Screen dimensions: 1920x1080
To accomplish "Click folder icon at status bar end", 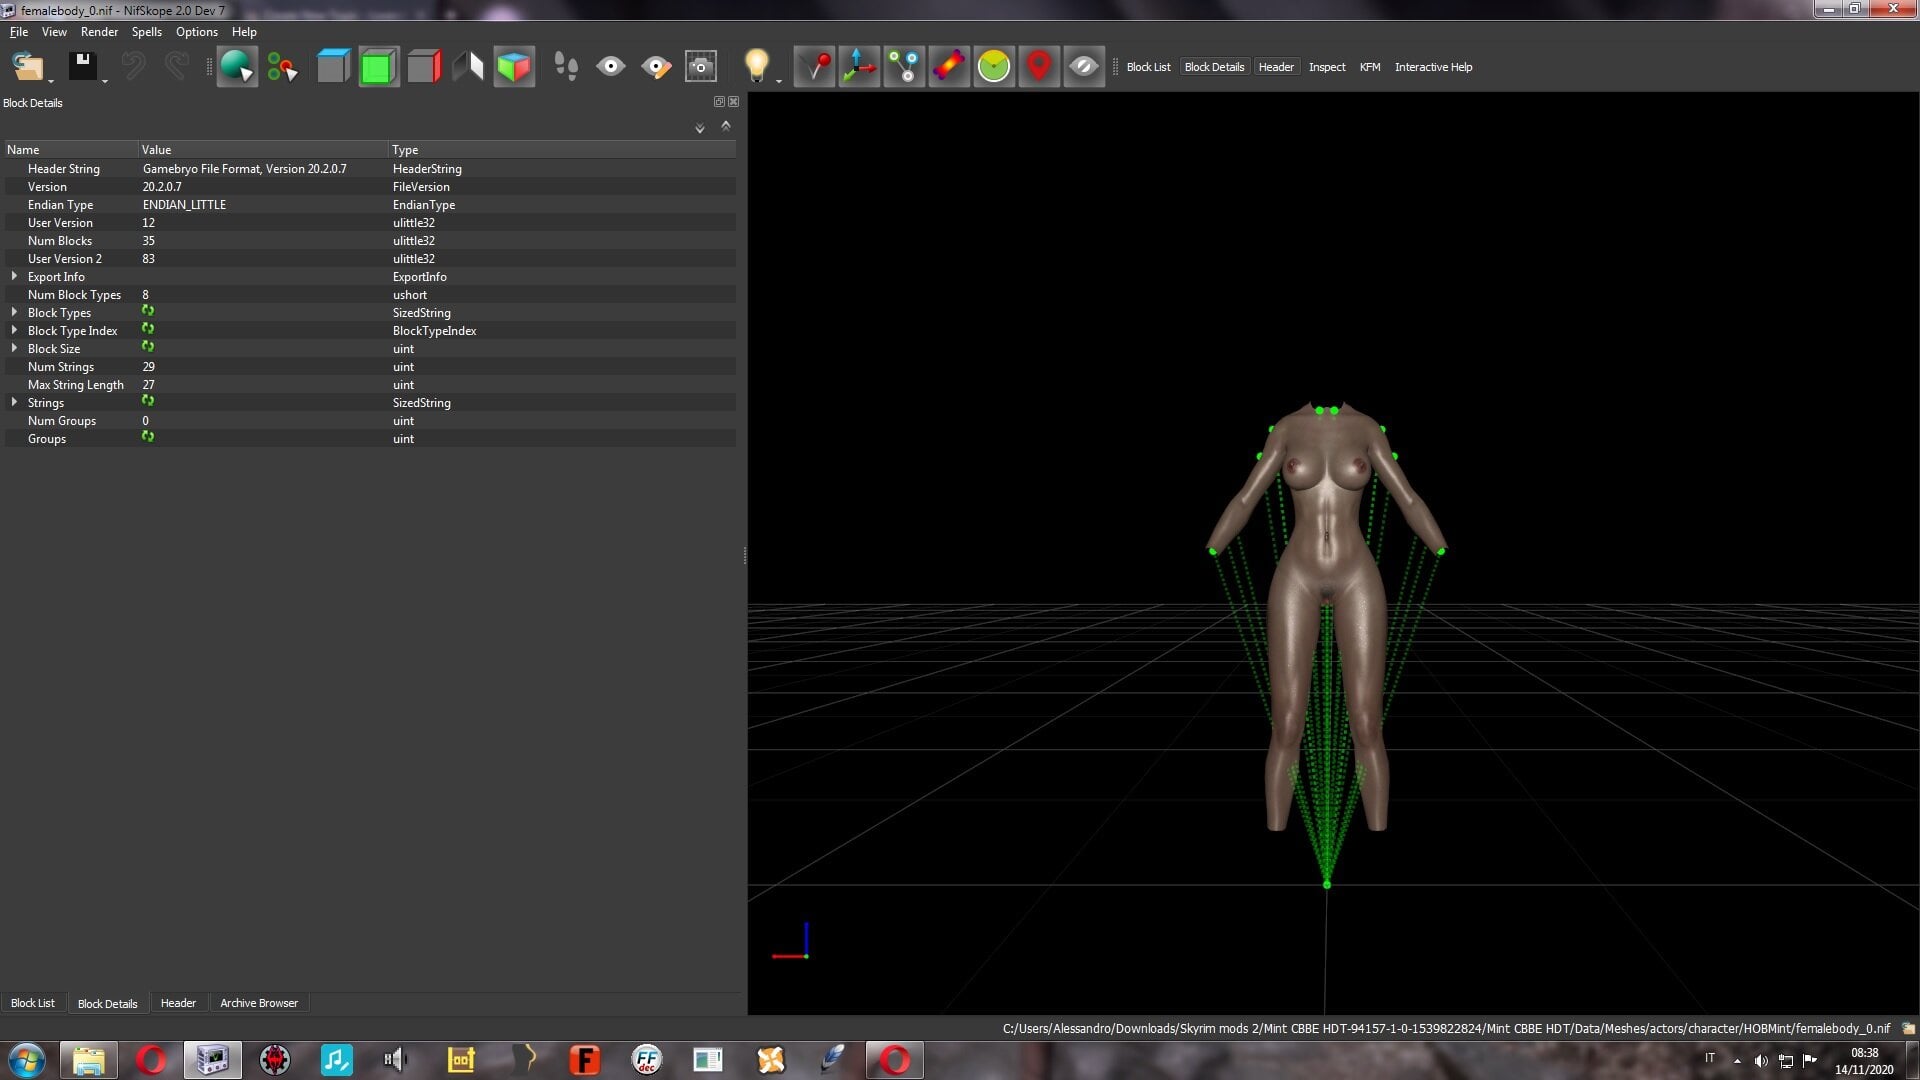I will pos(1908,1028).
